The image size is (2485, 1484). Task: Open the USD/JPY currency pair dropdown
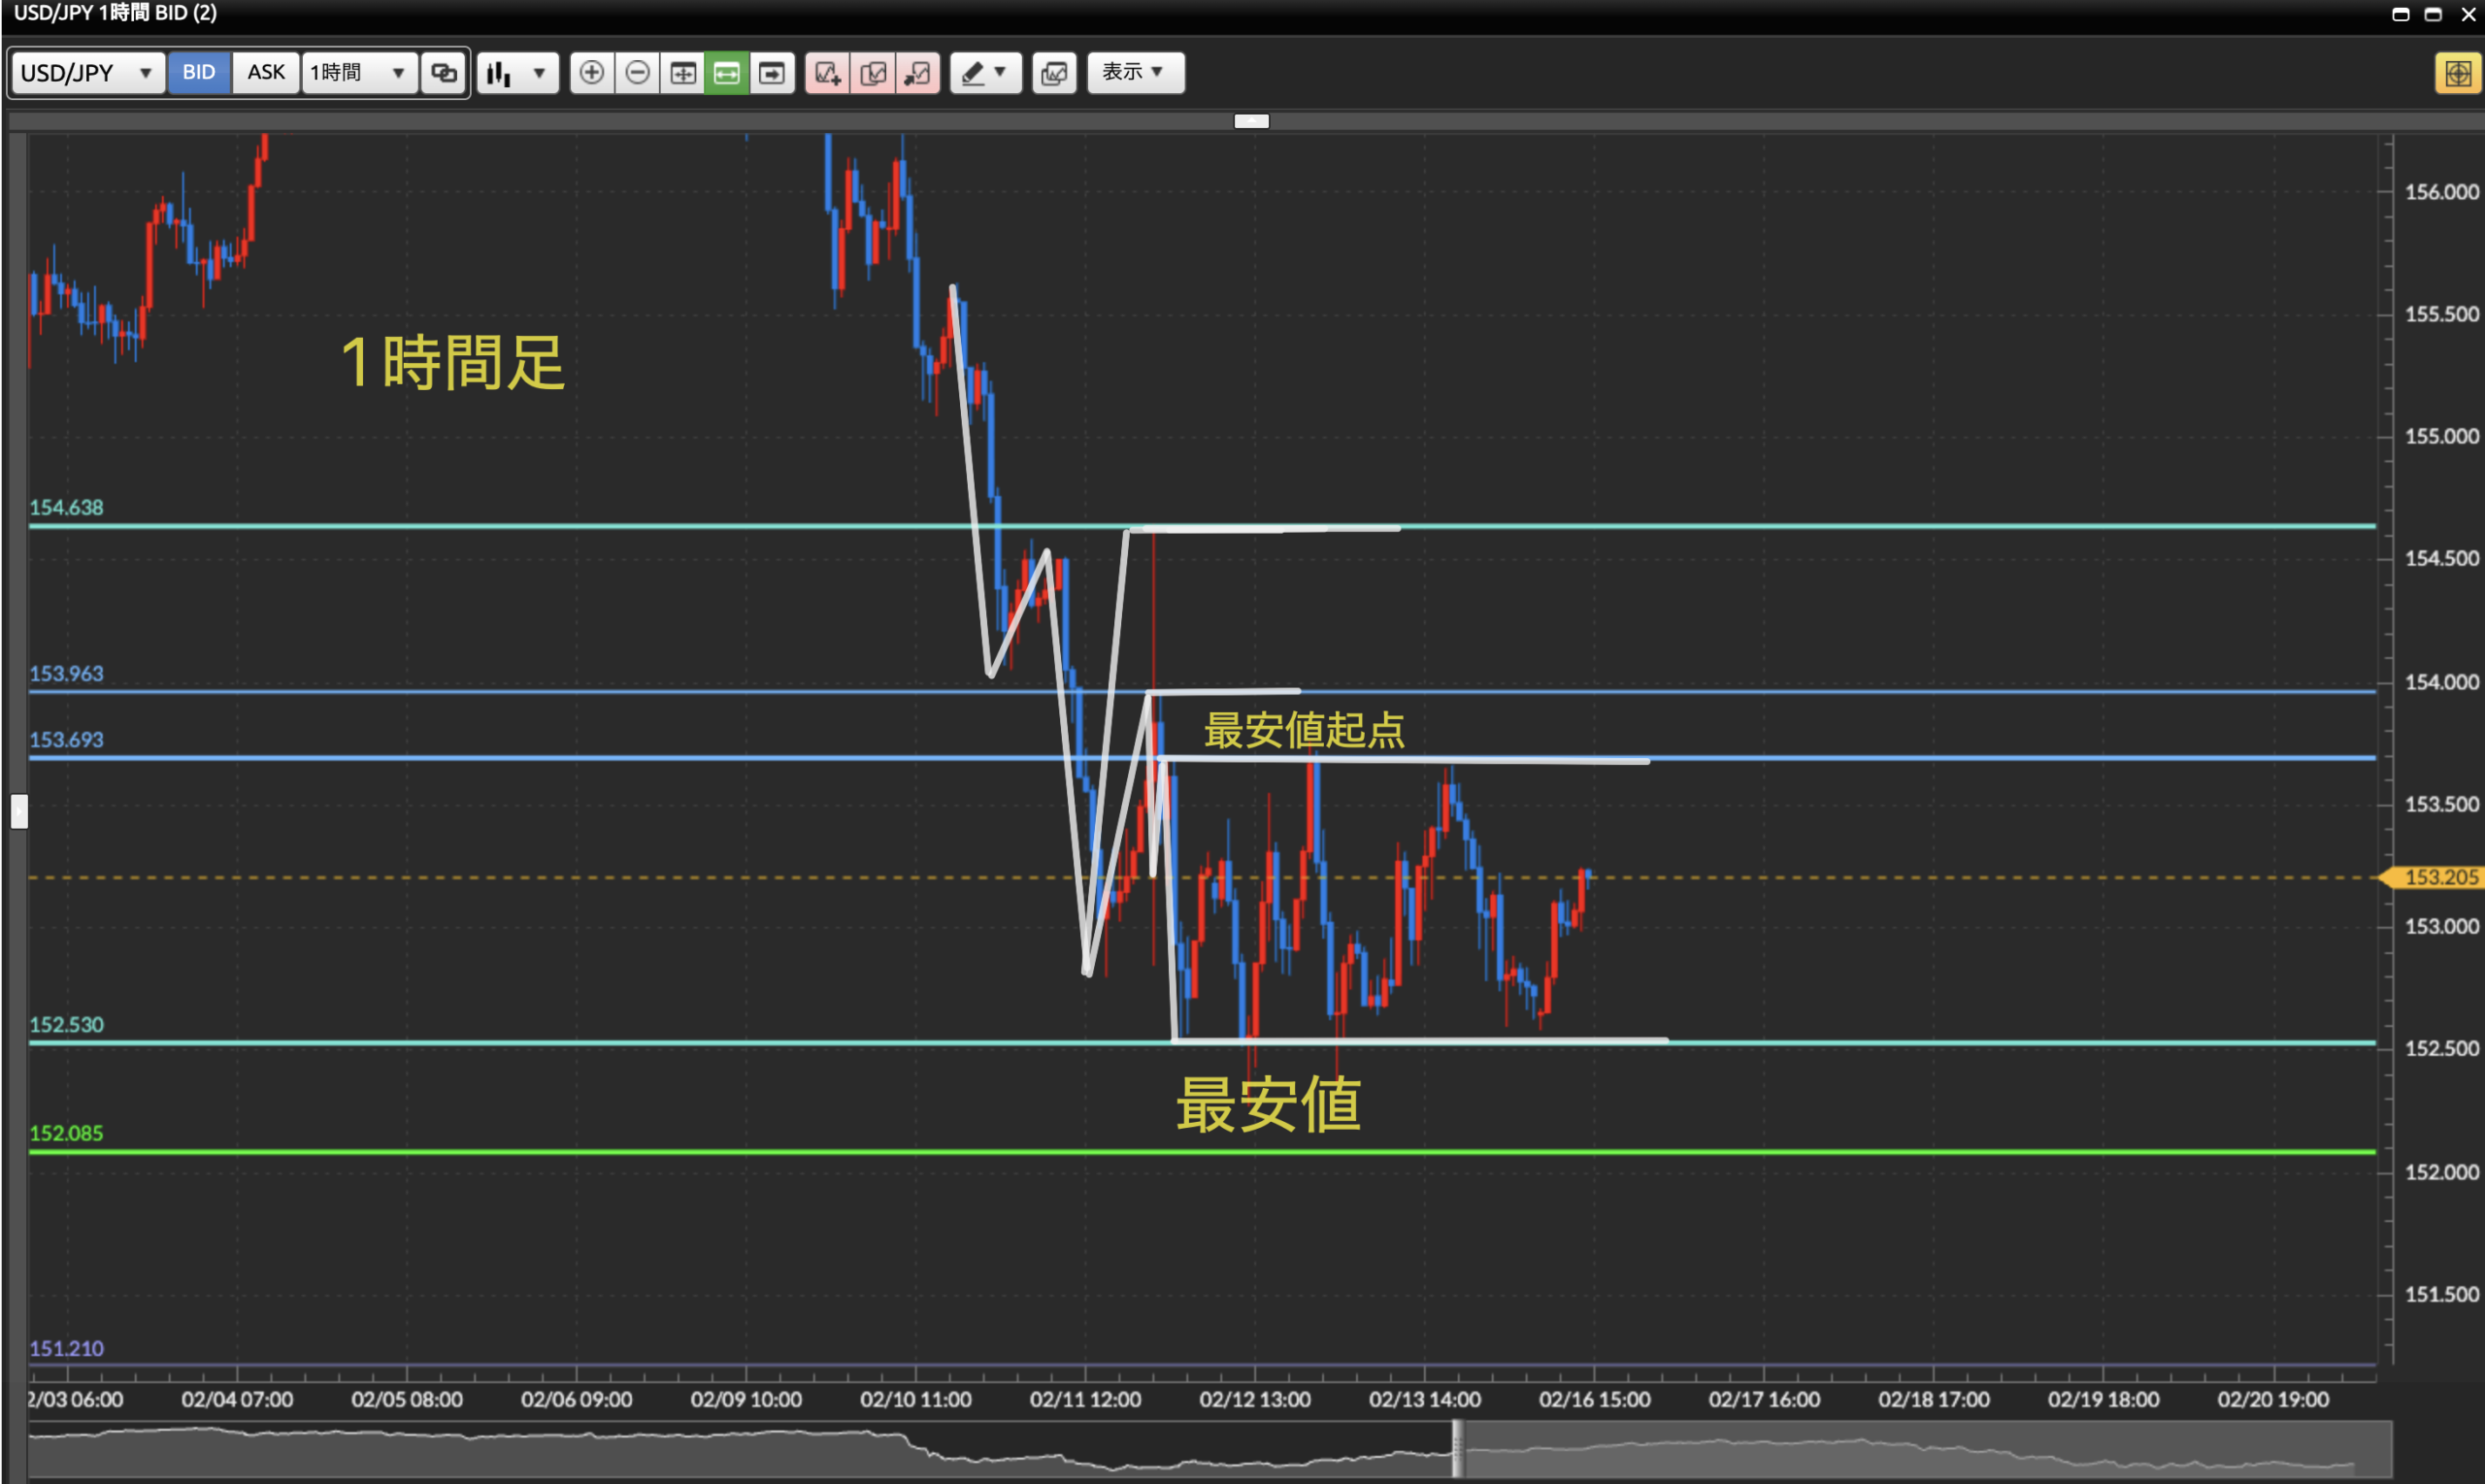tap(87, 72)
